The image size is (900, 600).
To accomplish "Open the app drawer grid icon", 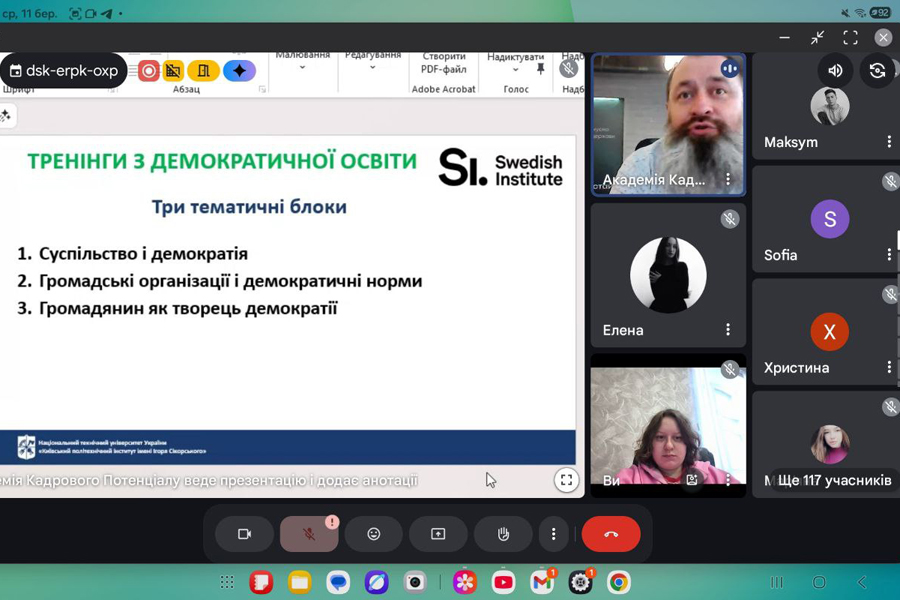I will [x=227, y=582].
